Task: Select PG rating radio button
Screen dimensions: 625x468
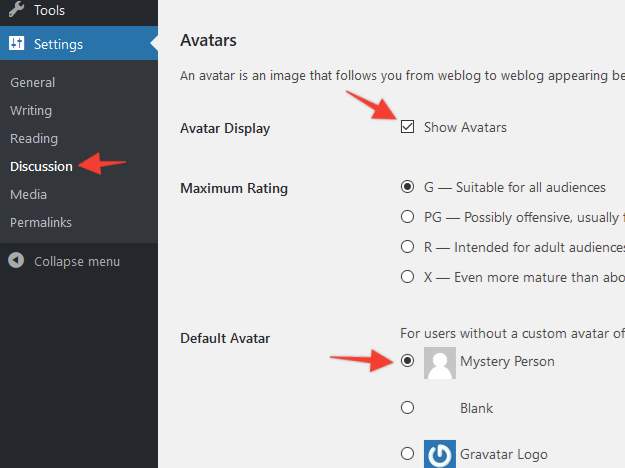Action: pyautogui.click(x=407, y=217)
